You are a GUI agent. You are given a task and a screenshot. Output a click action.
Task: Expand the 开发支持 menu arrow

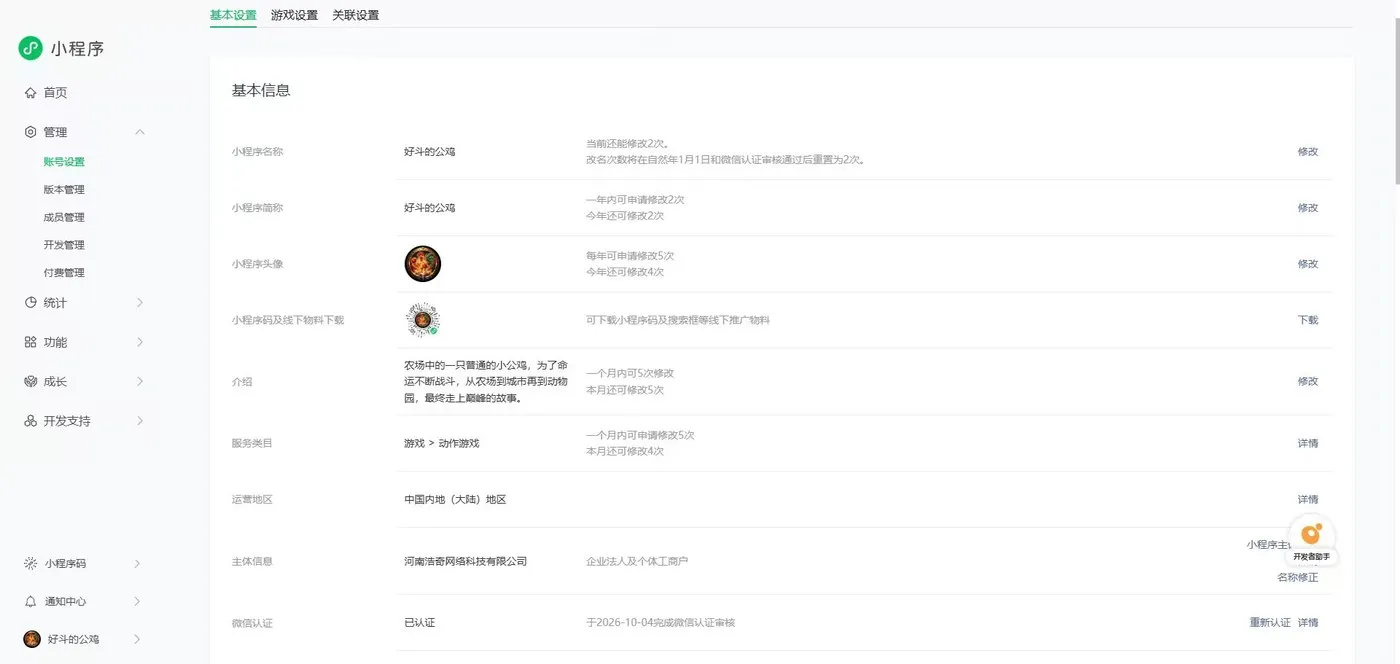[140, 421]
